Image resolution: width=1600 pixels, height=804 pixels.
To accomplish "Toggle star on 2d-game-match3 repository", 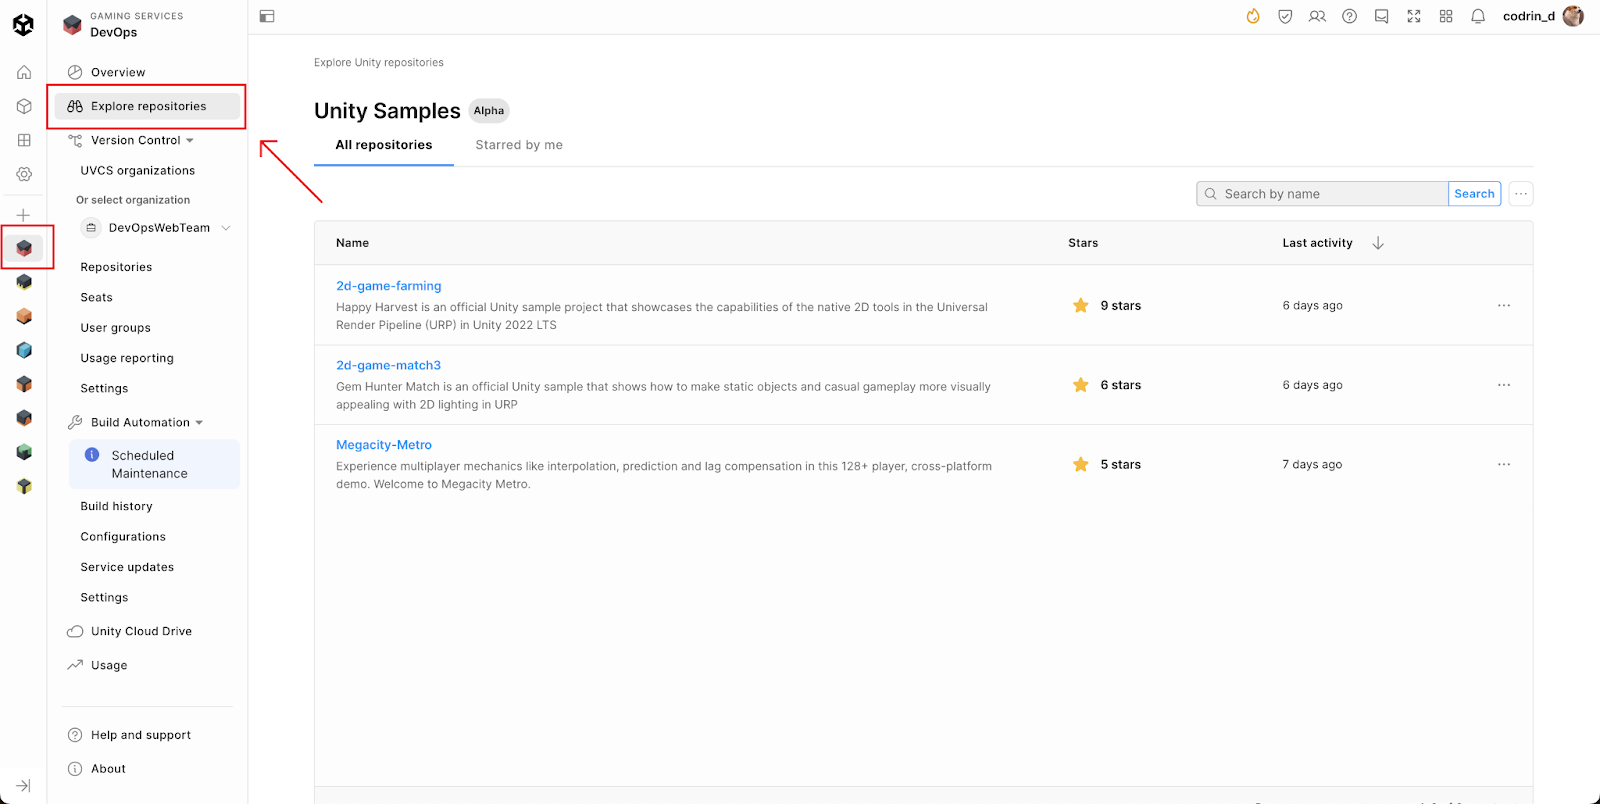I will coord(1080,385).
